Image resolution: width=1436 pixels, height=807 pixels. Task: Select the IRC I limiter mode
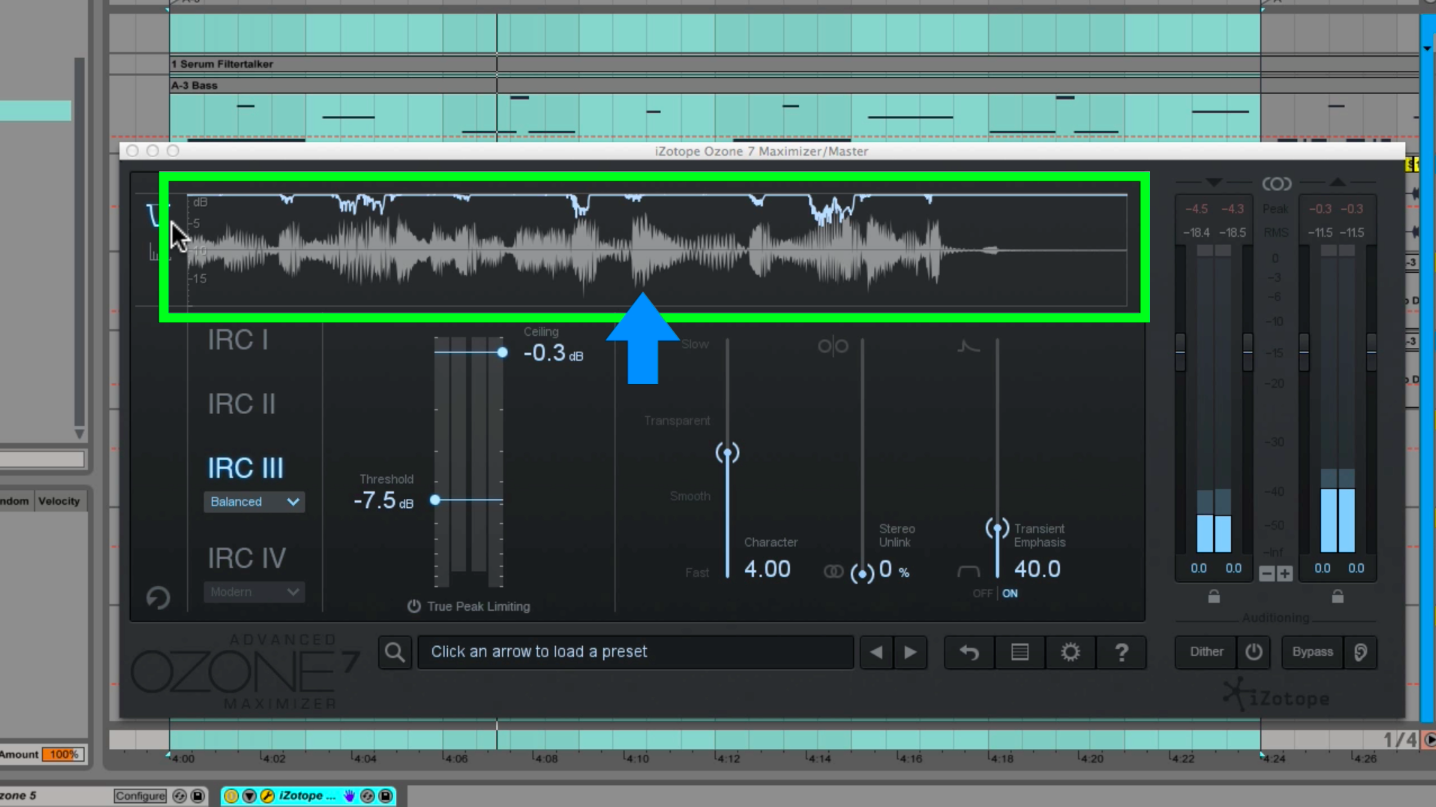click(x=238, y=340)
